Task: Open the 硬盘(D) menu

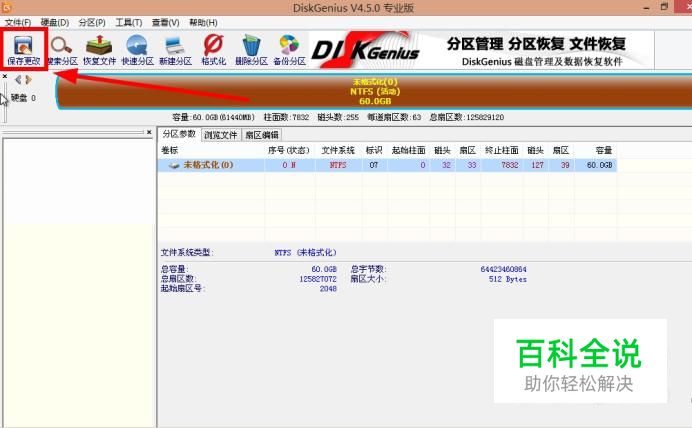Action: click(x=55, y=23)
